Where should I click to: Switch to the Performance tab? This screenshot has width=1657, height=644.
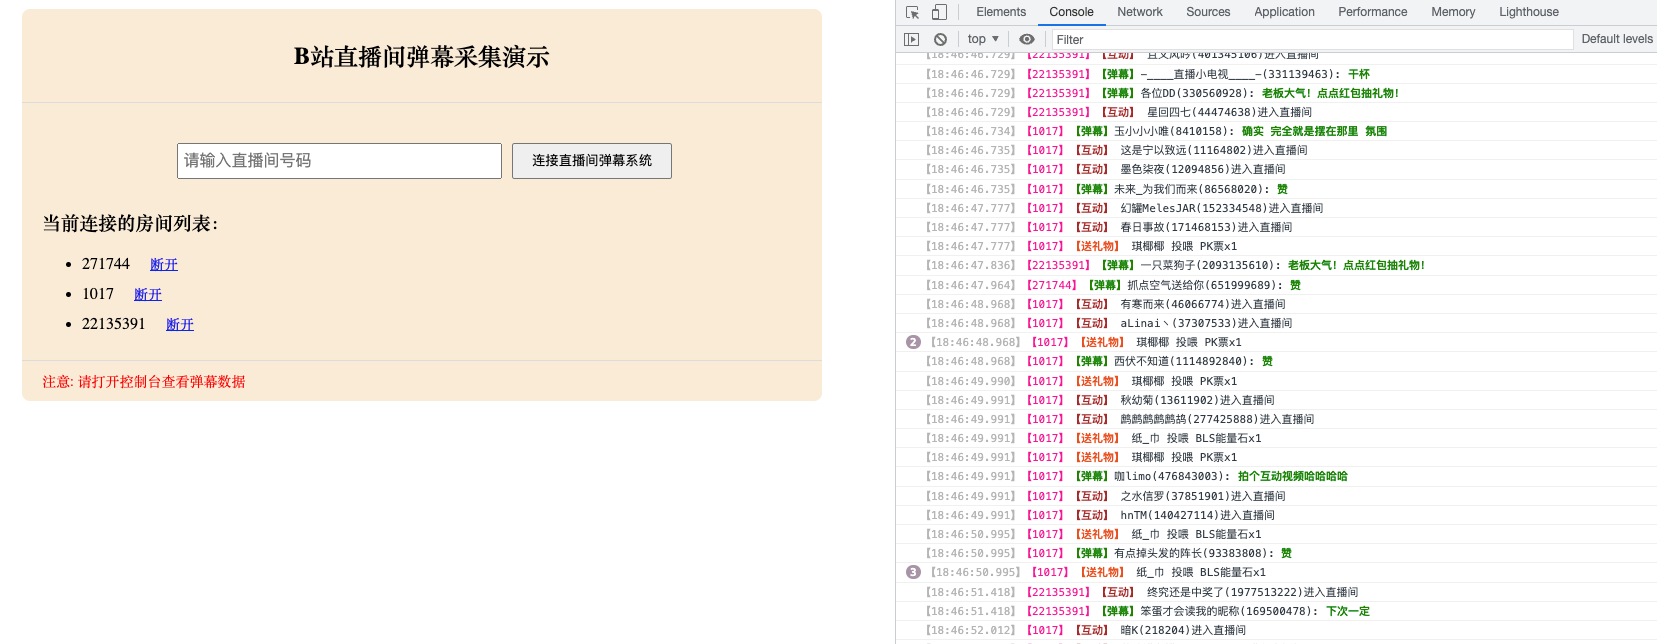(1372, 12)
